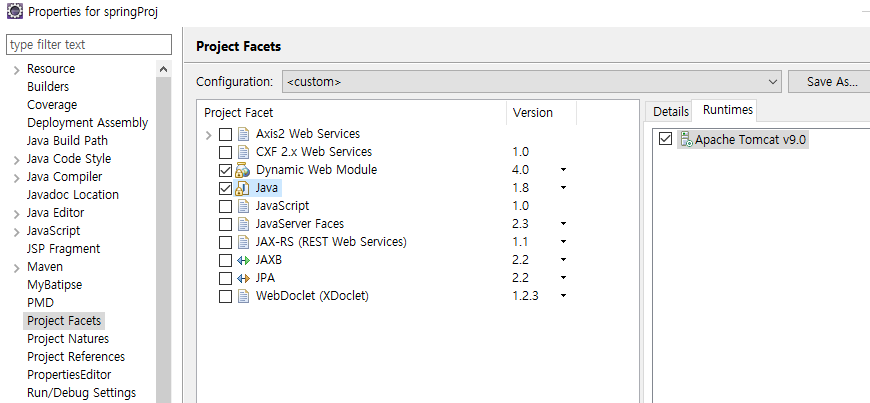870x403 pixels.
Task: Click the Axis2 Web Services facet icon
Action: pos(243,134)
